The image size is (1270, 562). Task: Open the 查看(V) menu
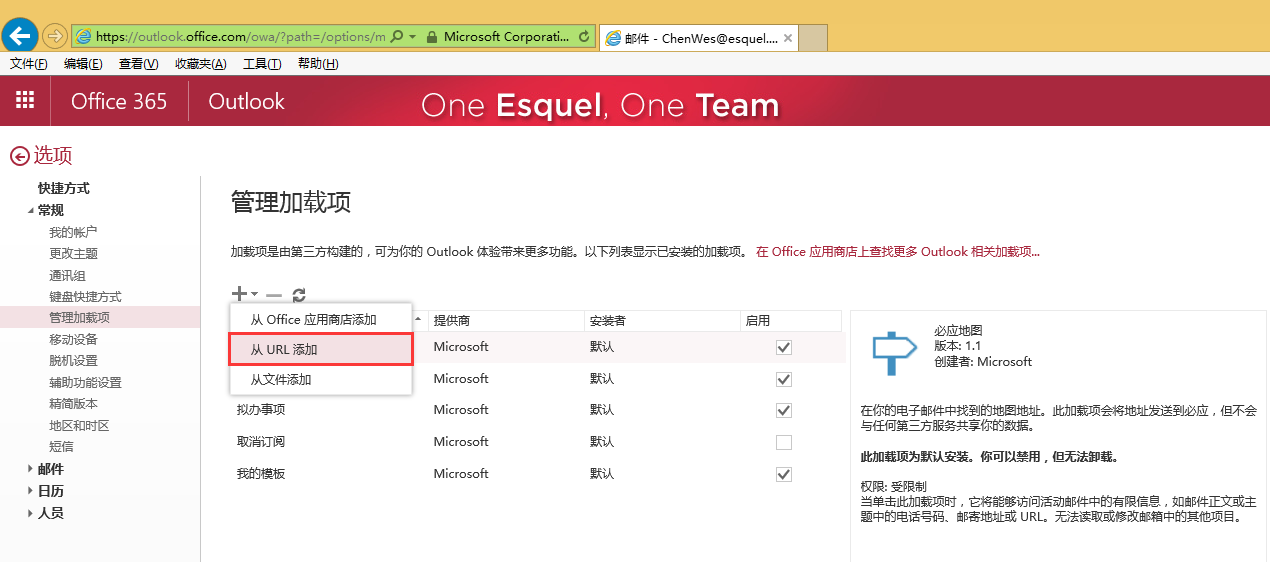coord(138,64)
